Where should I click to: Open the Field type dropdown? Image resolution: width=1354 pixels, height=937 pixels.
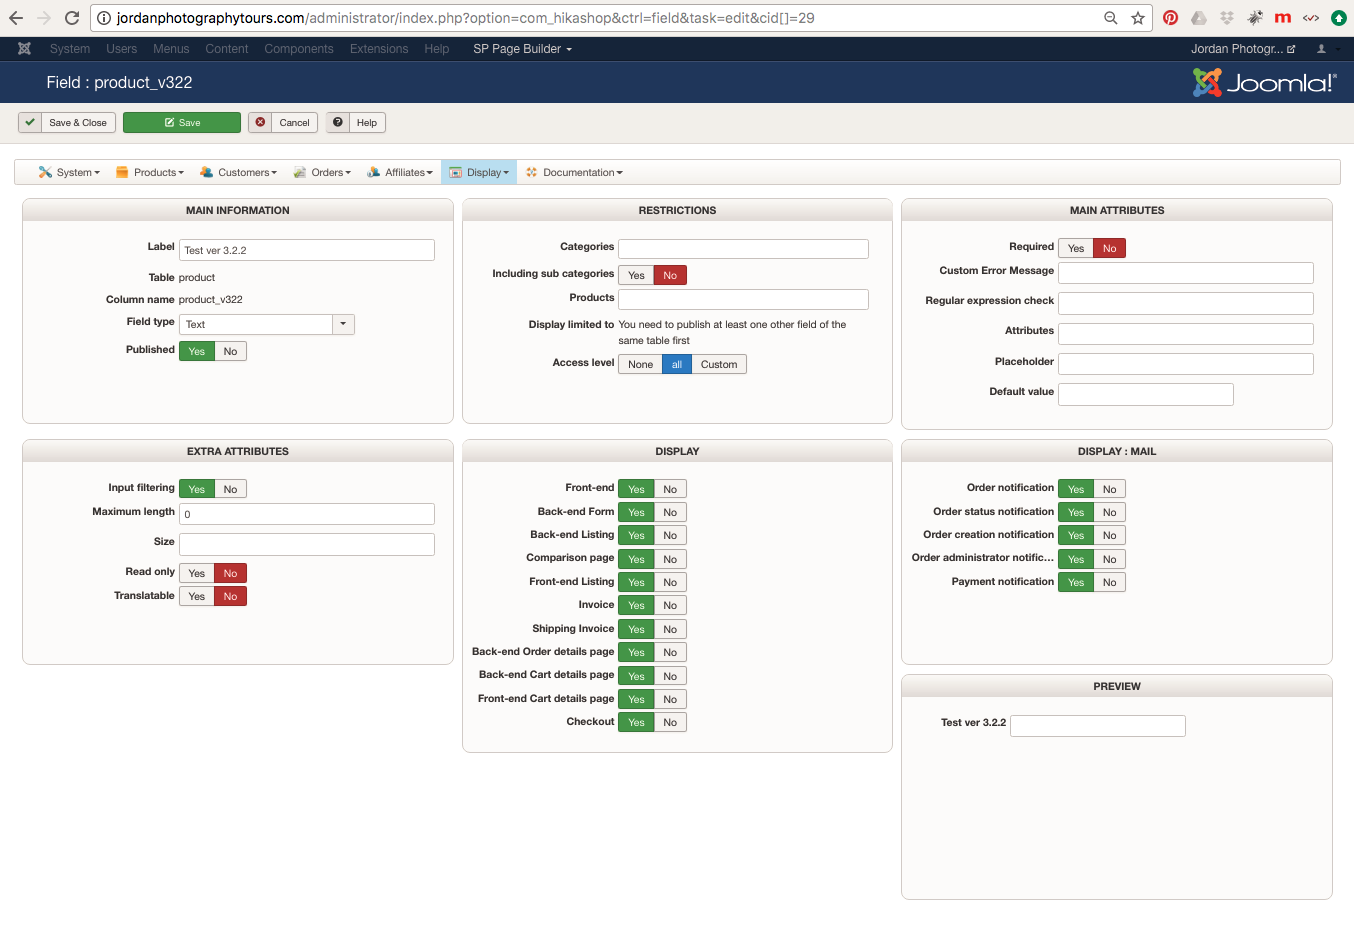coord(267,324)
